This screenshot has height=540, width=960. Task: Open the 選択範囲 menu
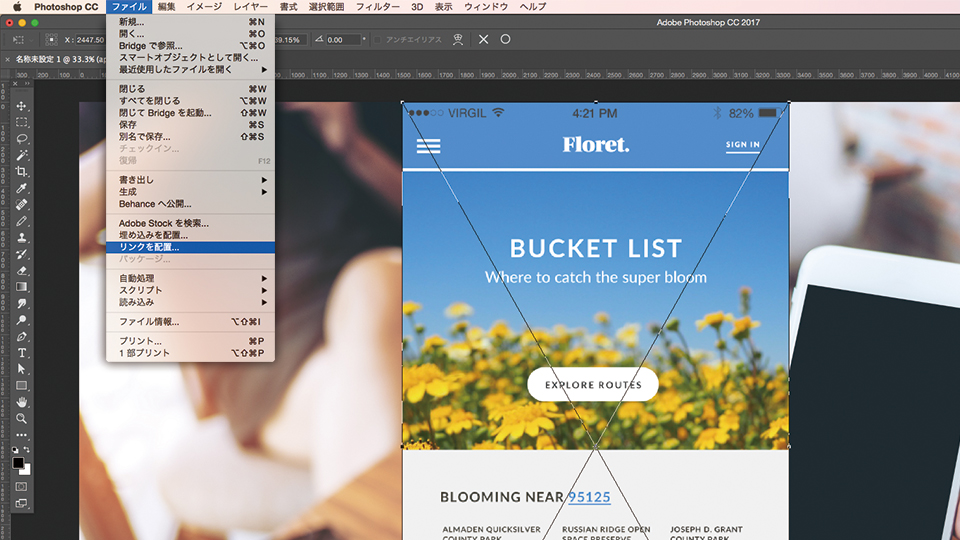coord(326,7)
